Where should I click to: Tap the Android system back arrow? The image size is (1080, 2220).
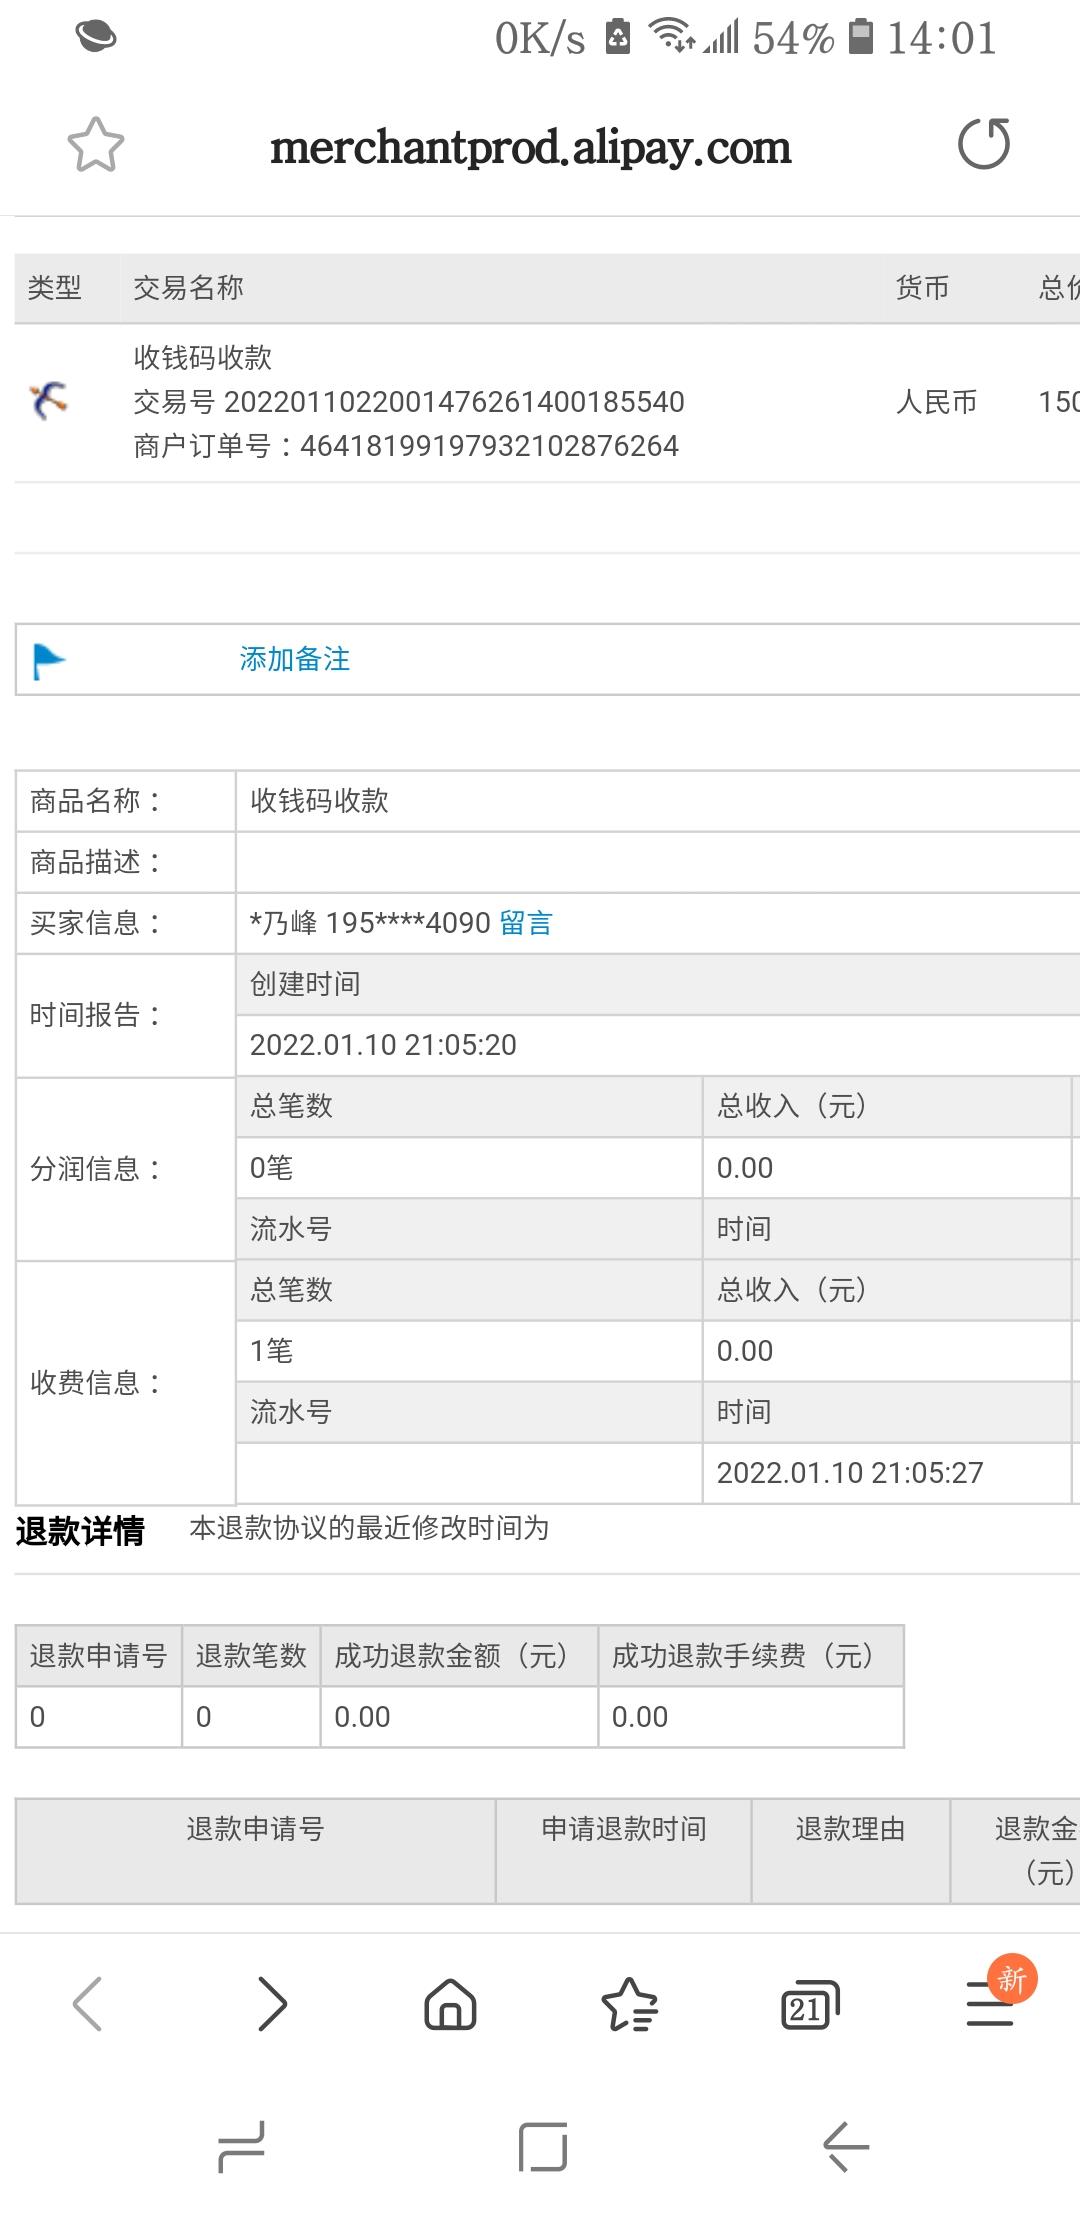(x=845, y=2147)
